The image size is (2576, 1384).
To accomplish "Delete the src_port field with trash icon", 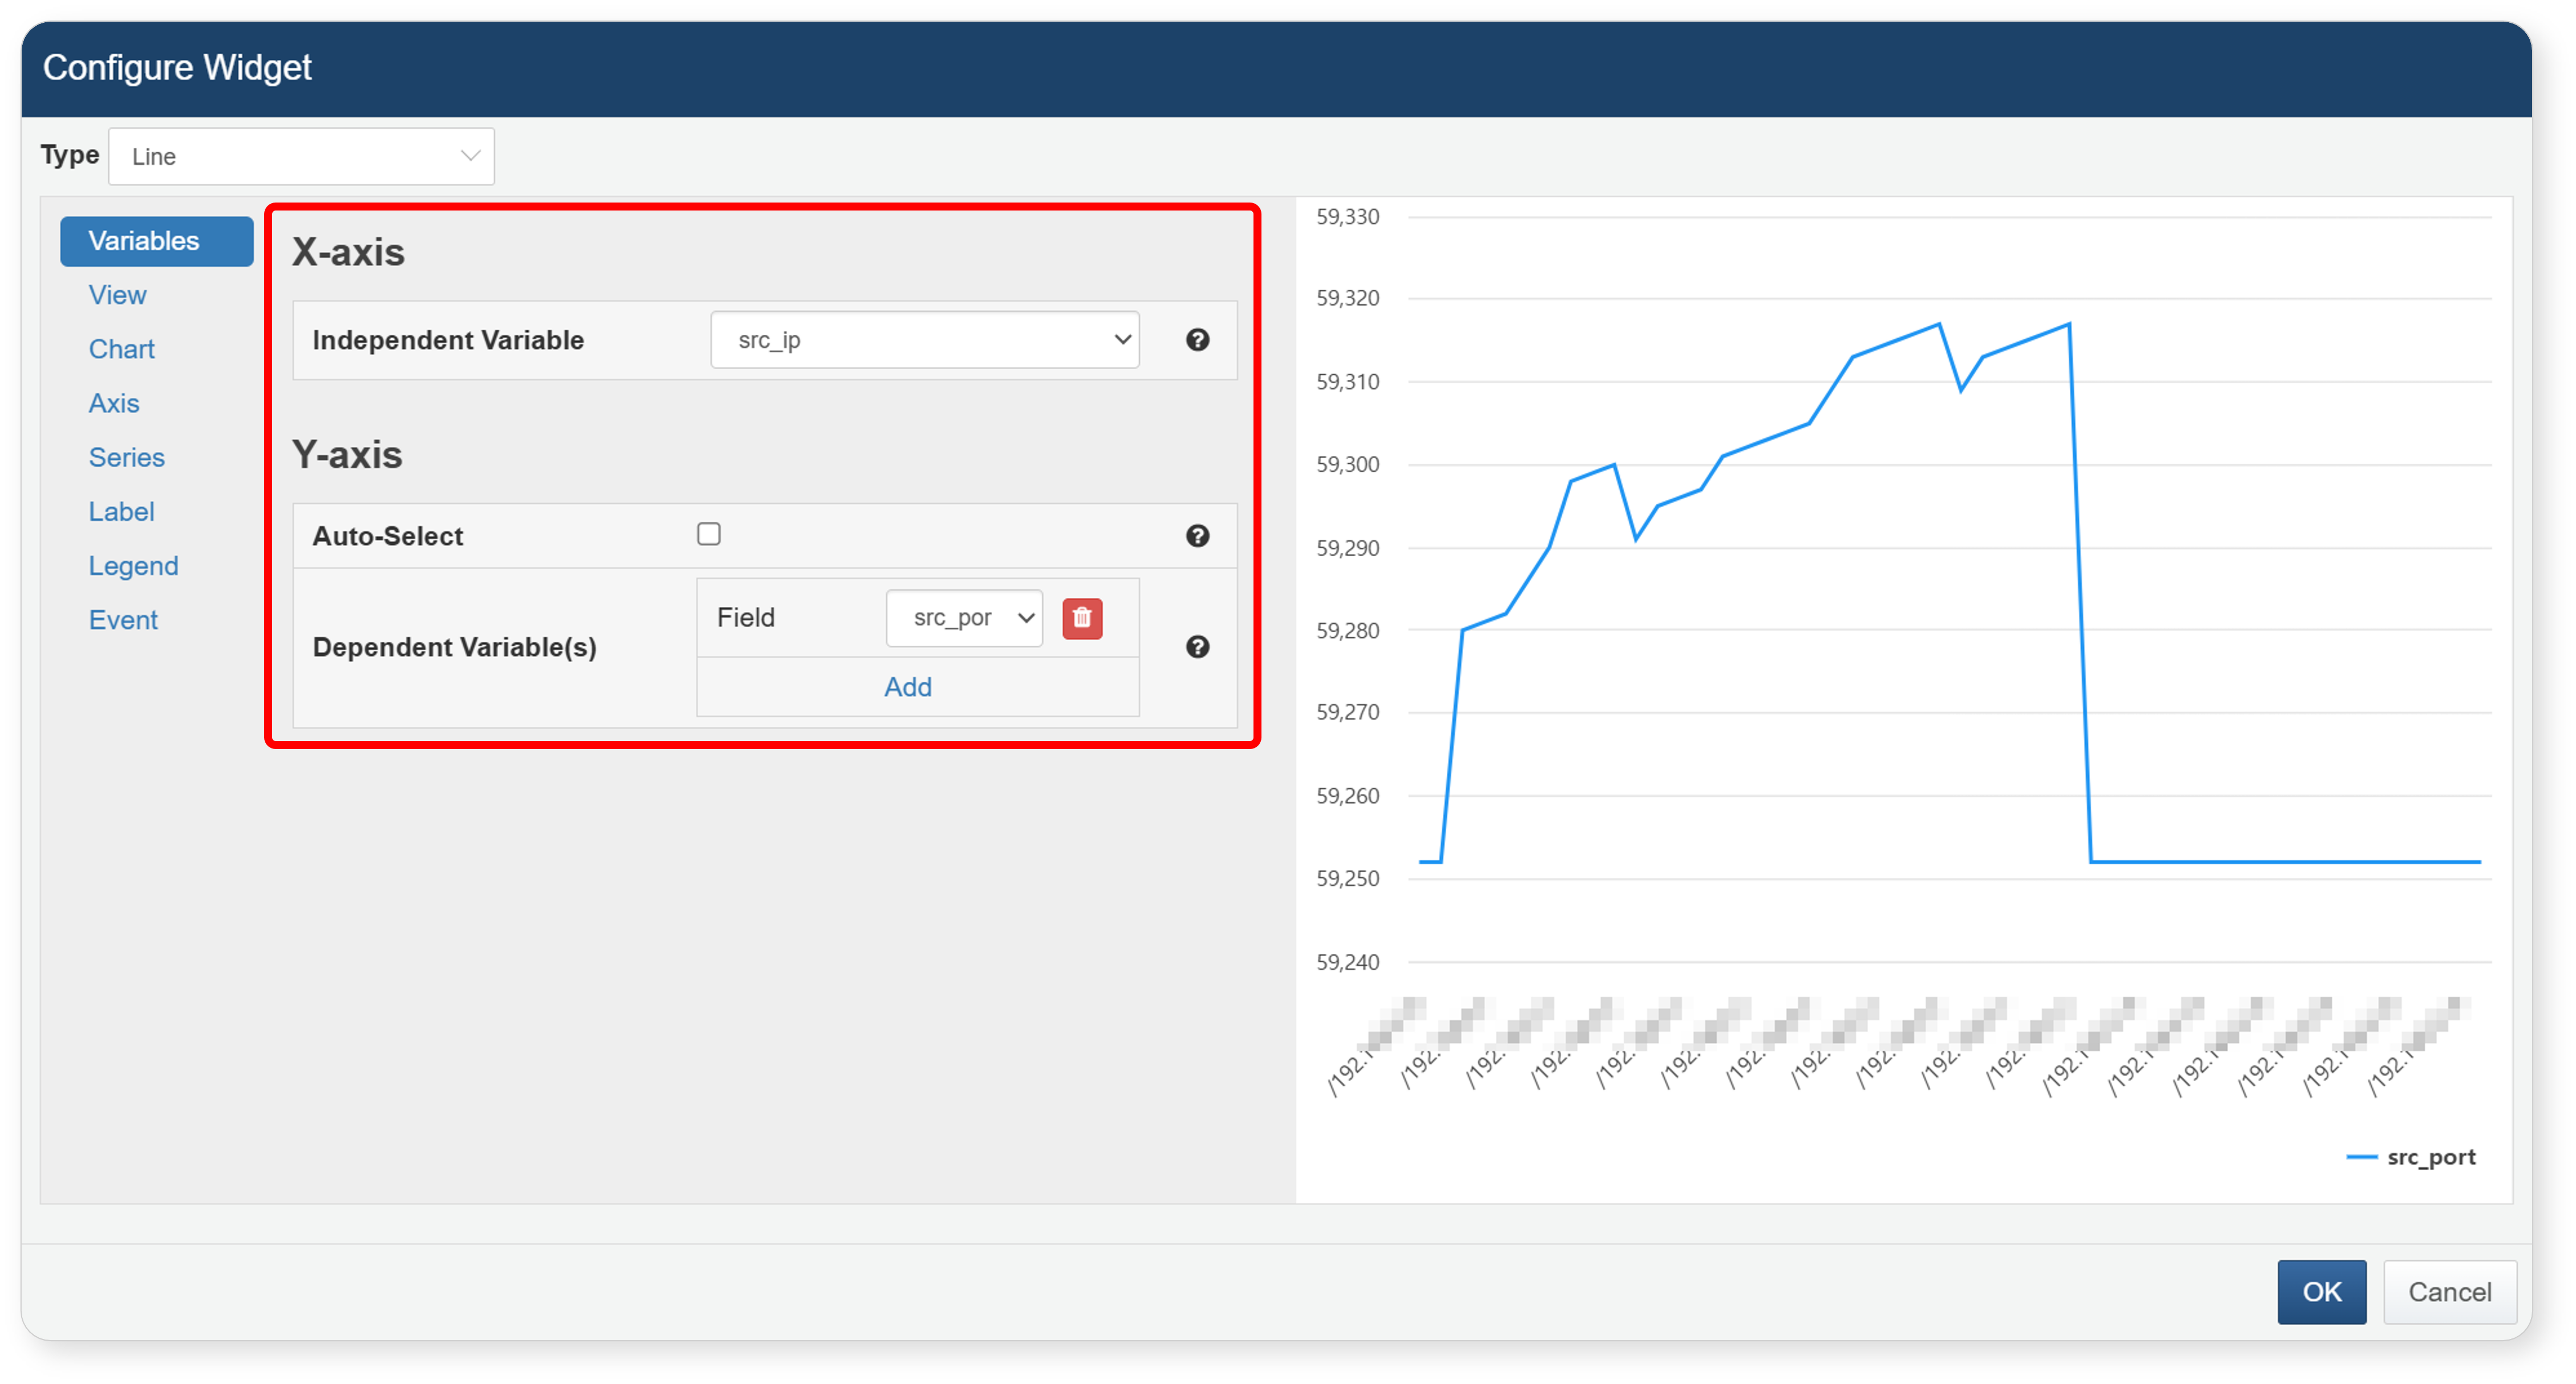I will (1082, 618).
